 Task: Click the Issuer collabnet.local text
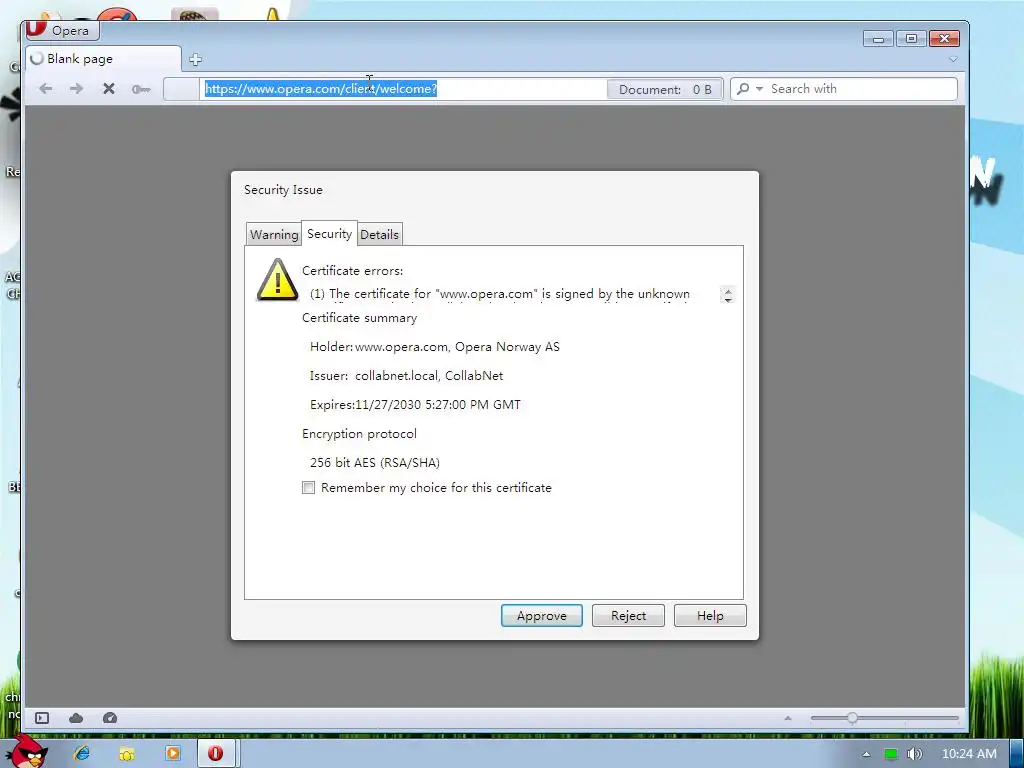(406, 376)
